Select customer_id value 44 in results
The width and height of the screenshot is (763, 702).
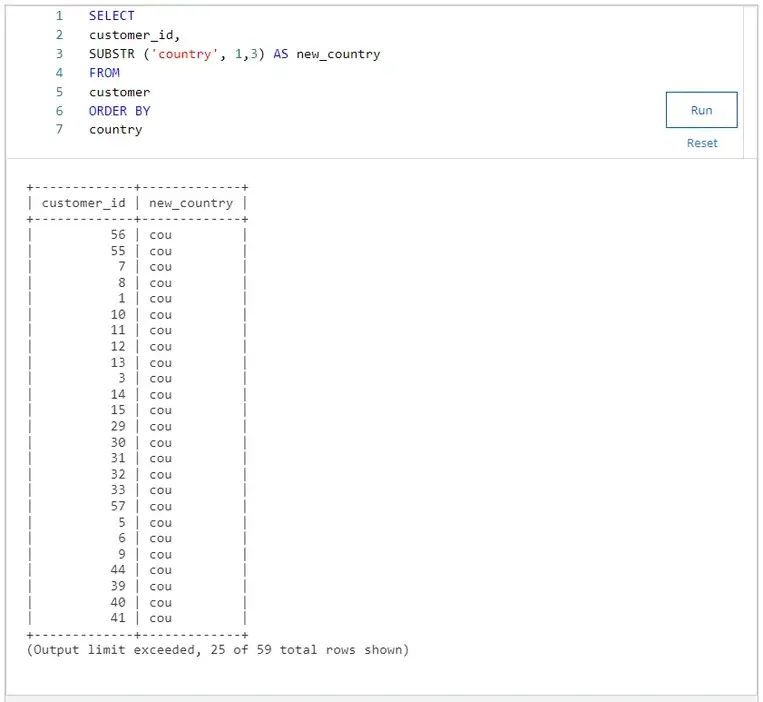(x=118, y=569)
